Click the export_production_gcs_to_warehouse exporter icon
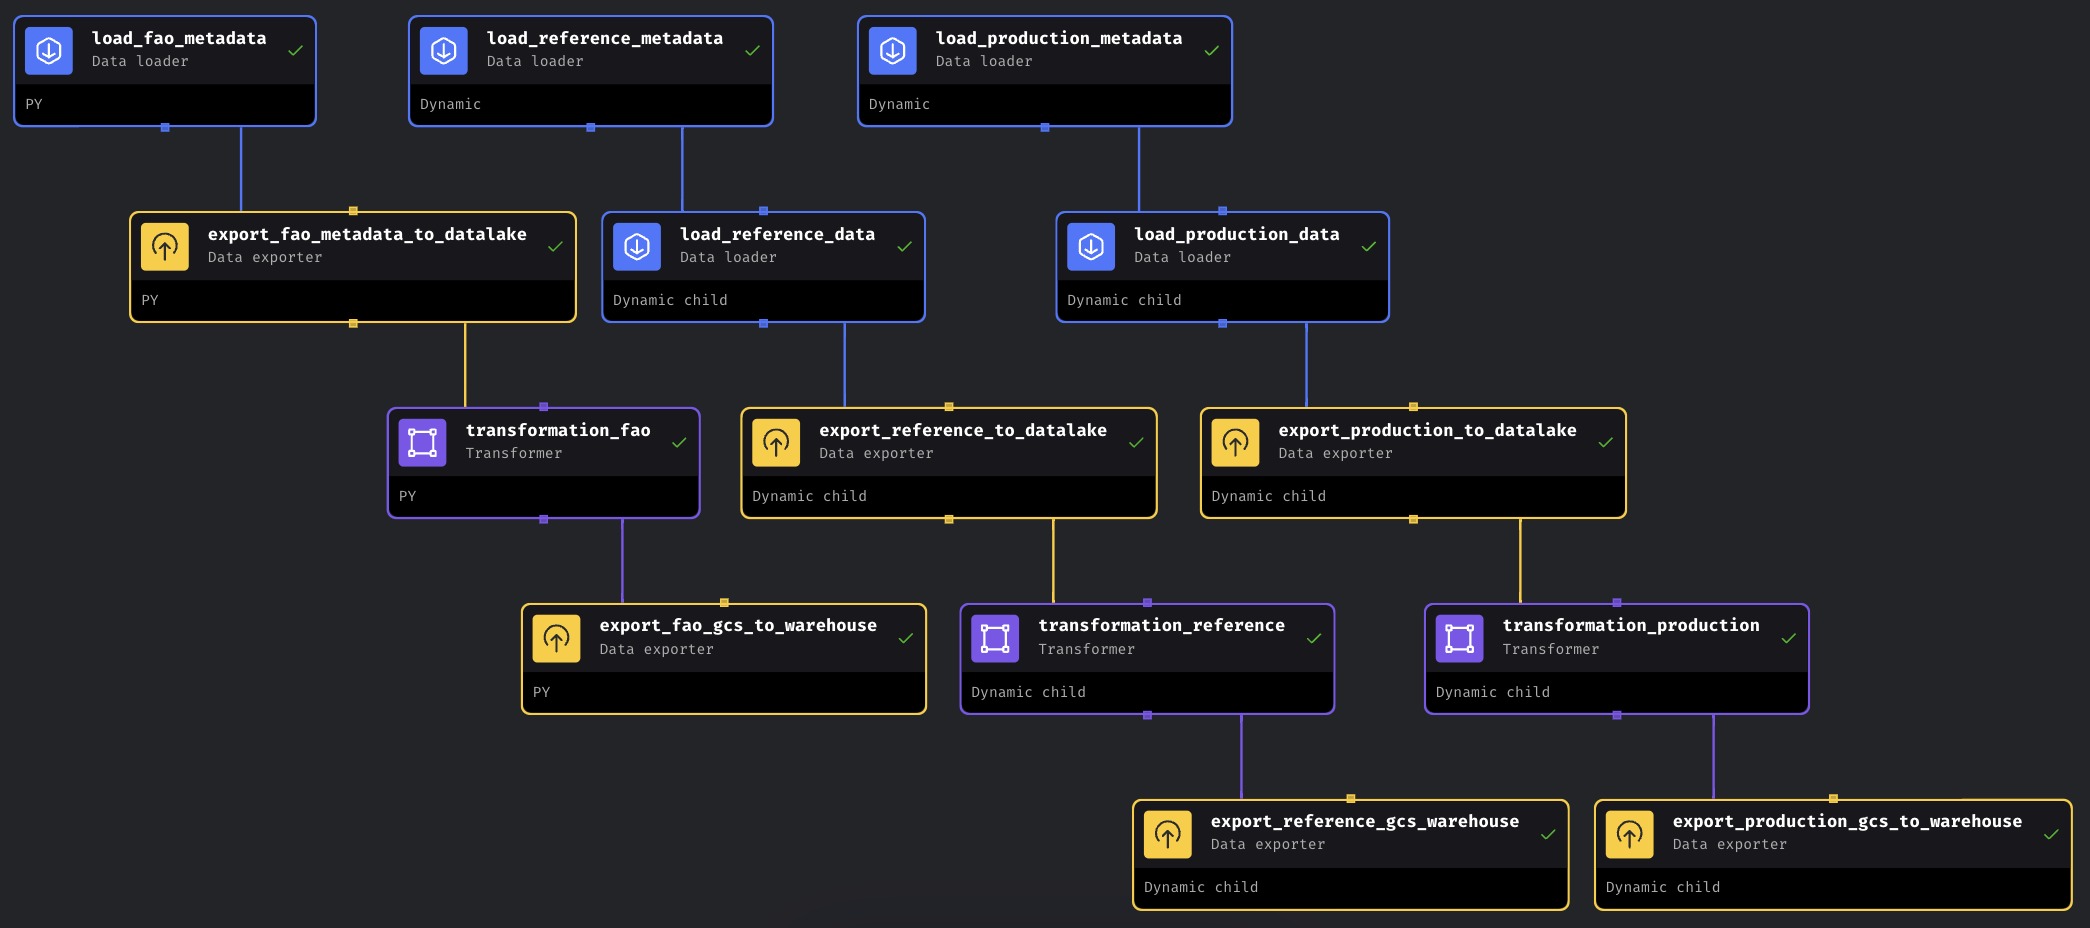Screen dimensions: 2090x928 pos(1630,835)
